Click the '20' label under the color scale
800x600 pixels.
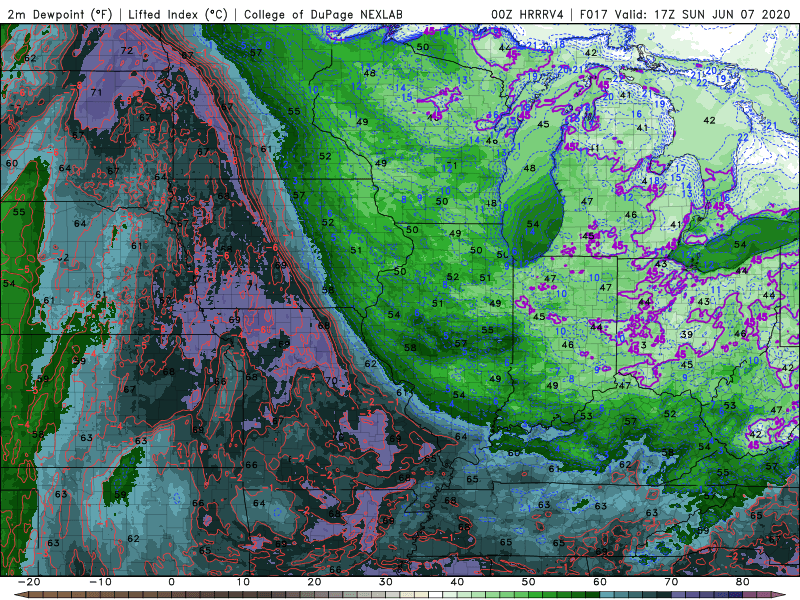click(314, 582)
